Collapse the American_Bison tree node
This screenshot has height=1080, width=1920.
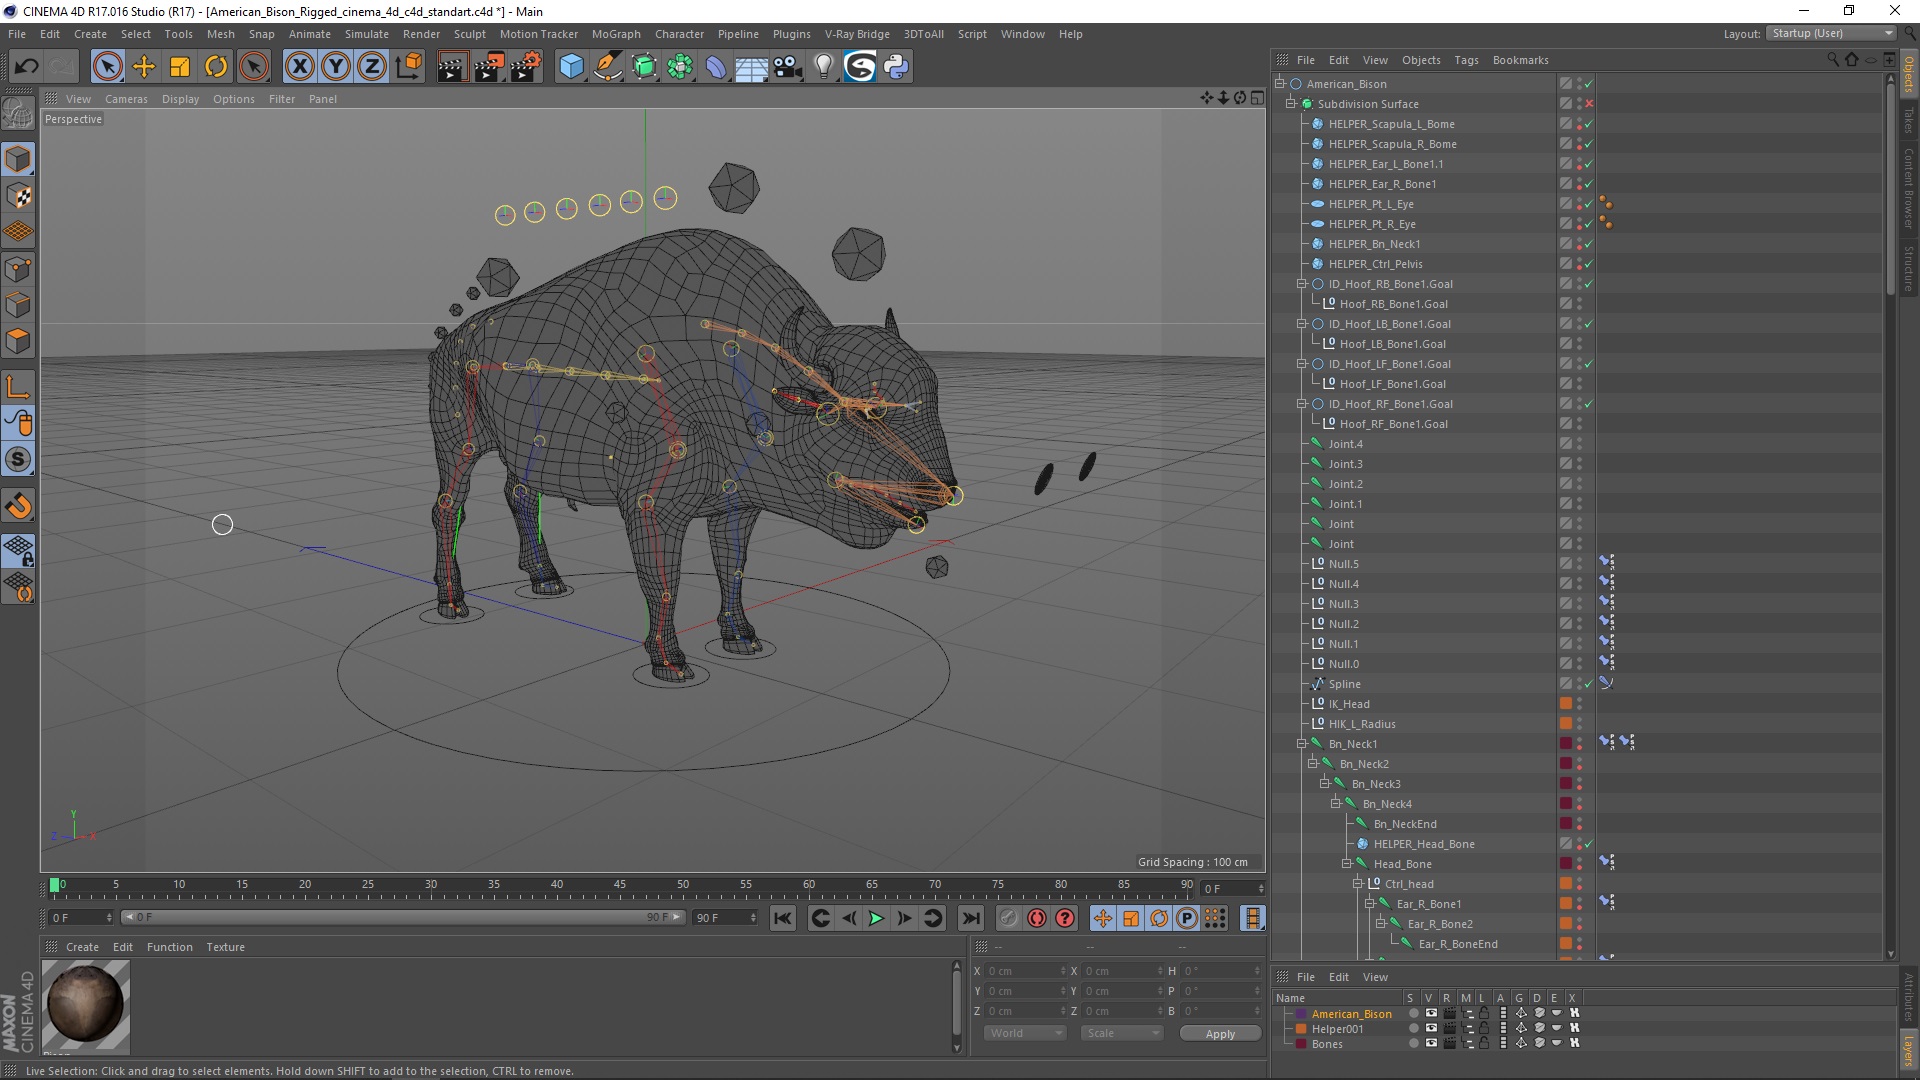click(x=1280, y=84)
